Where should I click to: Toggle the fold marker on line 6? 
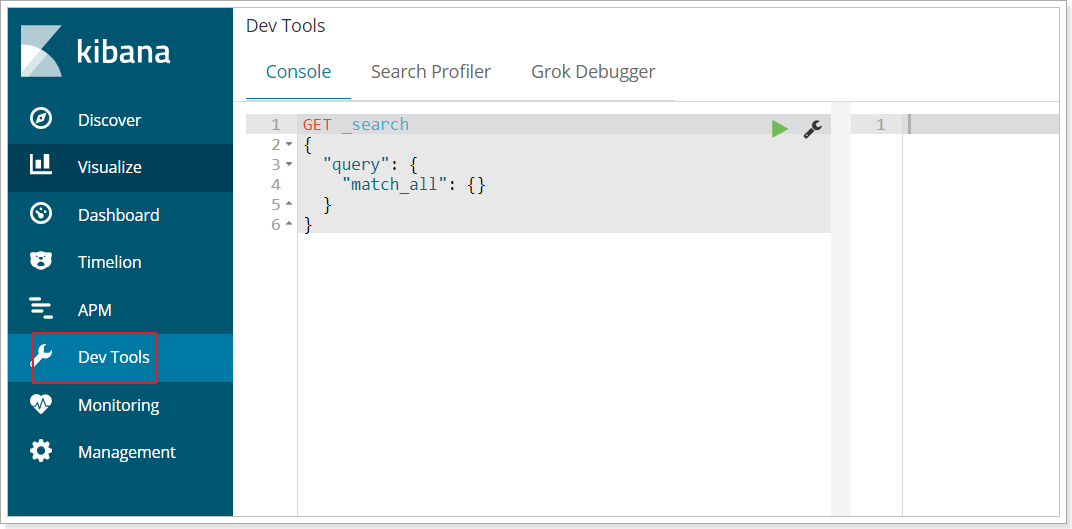[x=289, y=225]
